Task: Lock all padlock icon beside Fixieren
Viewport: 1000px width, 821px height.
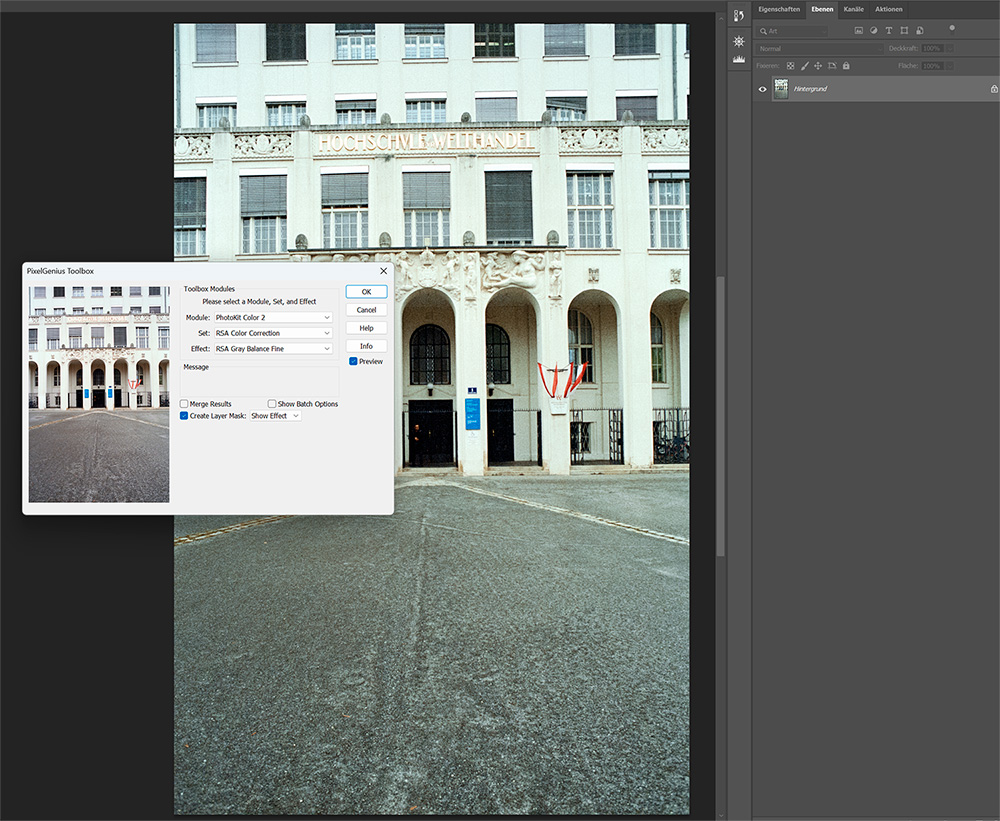Action: point(846,66)
